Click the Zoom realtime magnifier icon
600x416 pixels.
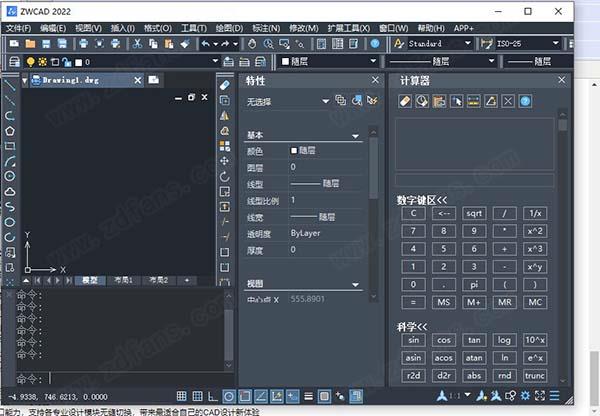[x=268, y=44]
